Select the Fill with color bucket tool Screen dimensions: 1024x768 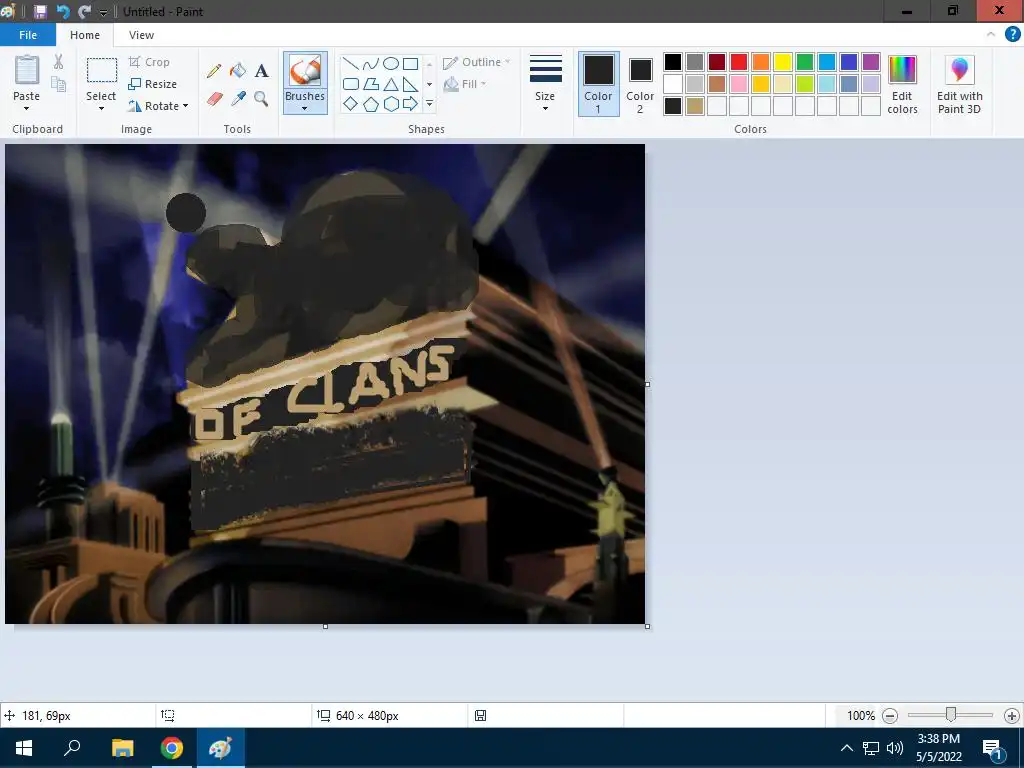tap(238, 71)
